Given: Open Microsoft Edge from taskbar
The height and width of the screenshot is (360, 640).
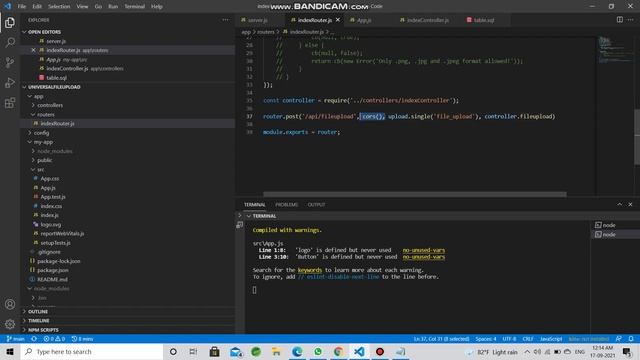Looking at the screenshot, I should [x=297, y=351].
